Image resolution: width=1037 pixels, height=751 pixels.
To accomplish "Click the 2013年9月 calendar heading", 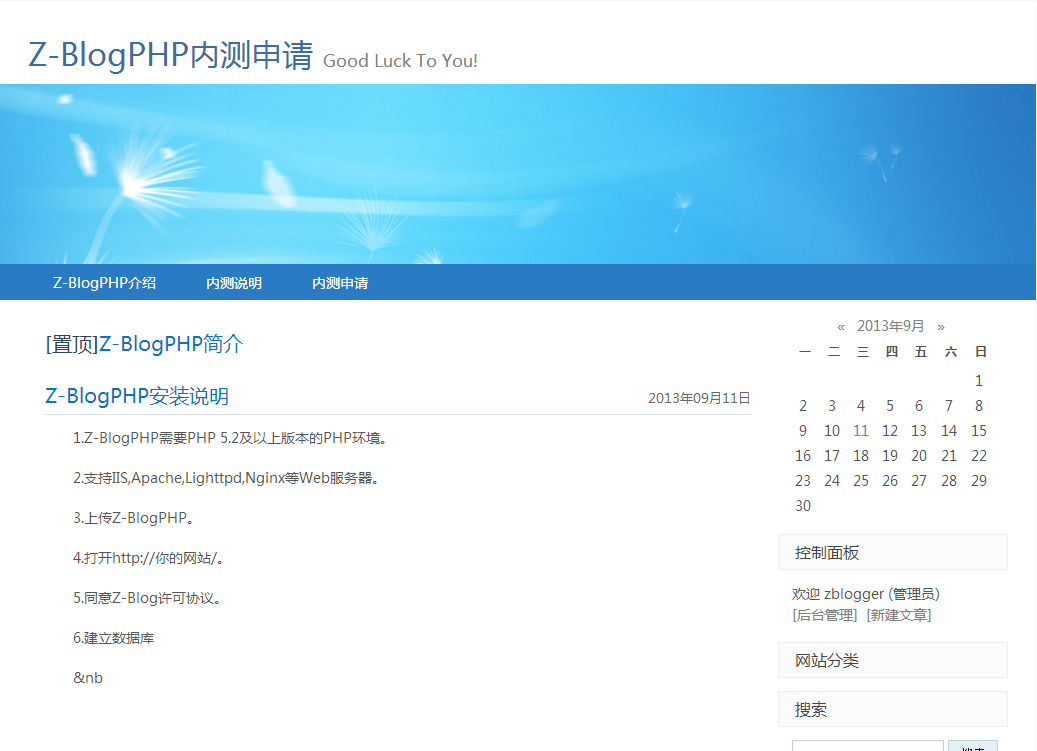I will tap(891, 326).
